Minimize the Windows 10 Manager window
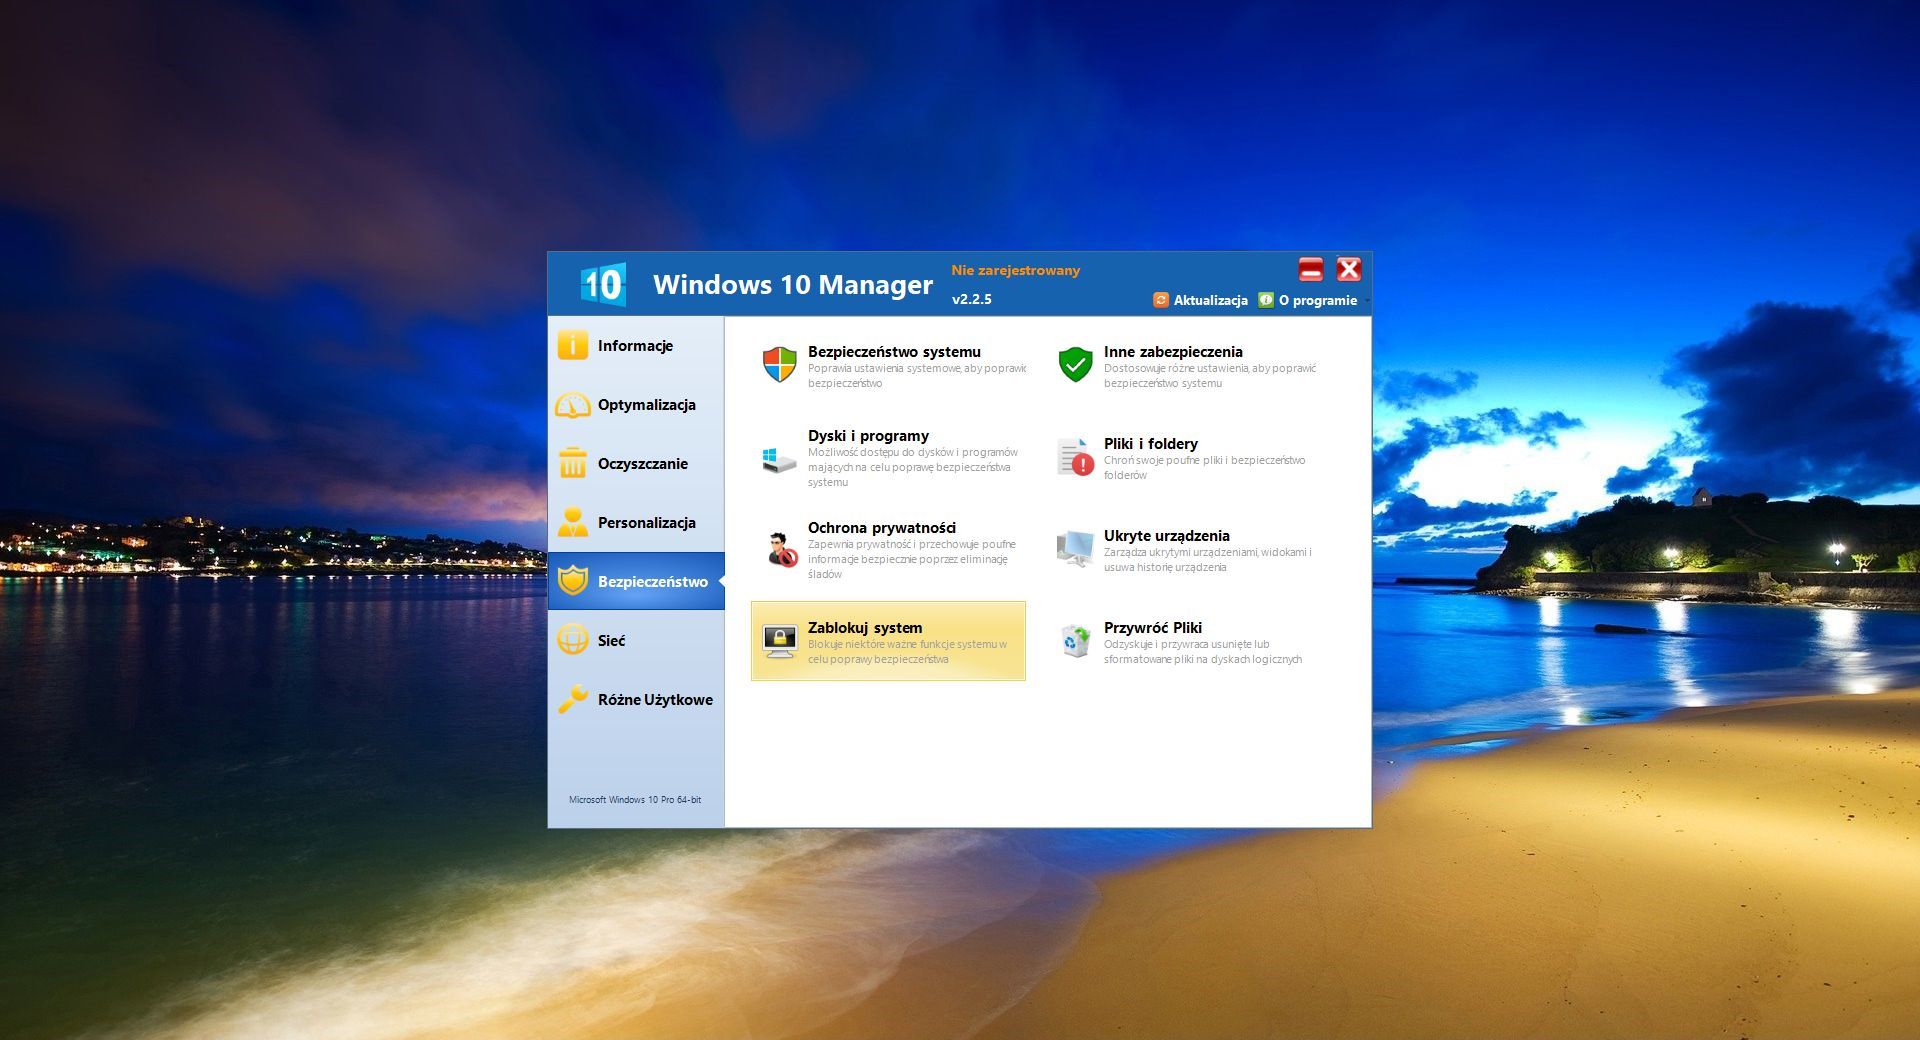The width and height of the screenshot is (1920, 1040). coord(1310,269)
